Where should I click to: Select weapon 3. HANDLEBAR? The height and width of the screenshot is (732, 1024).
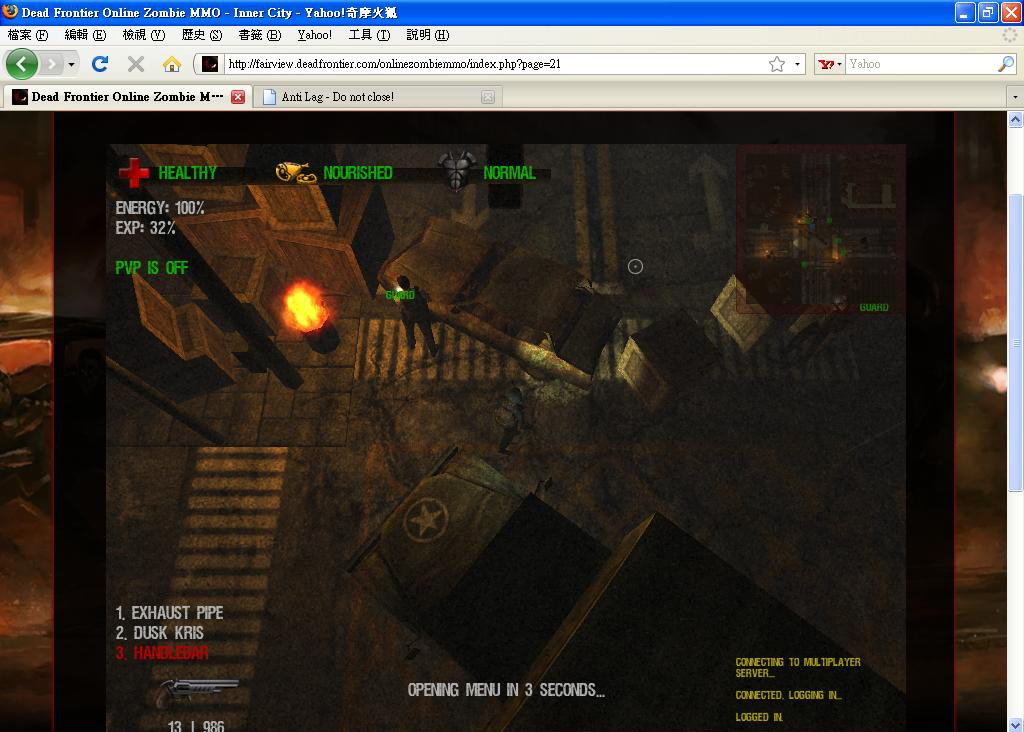click(162, 653)
